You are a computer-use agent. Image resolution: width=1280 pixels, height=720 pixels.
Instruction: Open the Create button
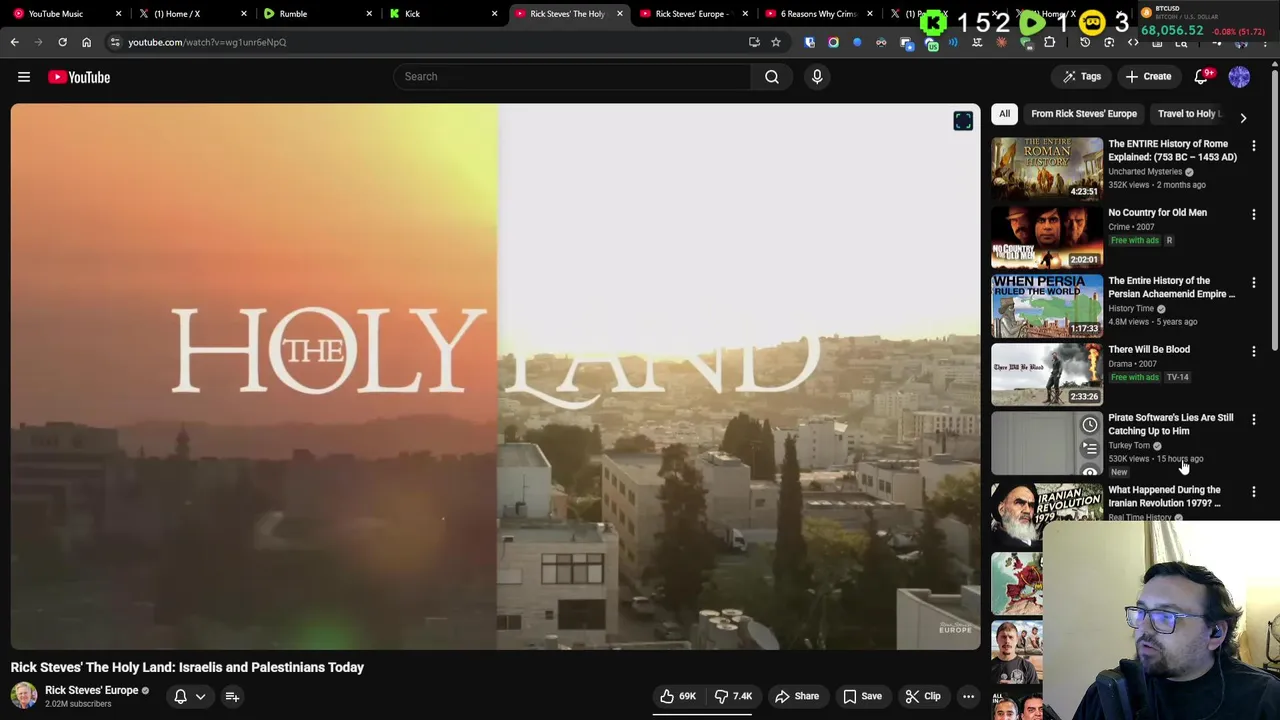coord(1148,77)
